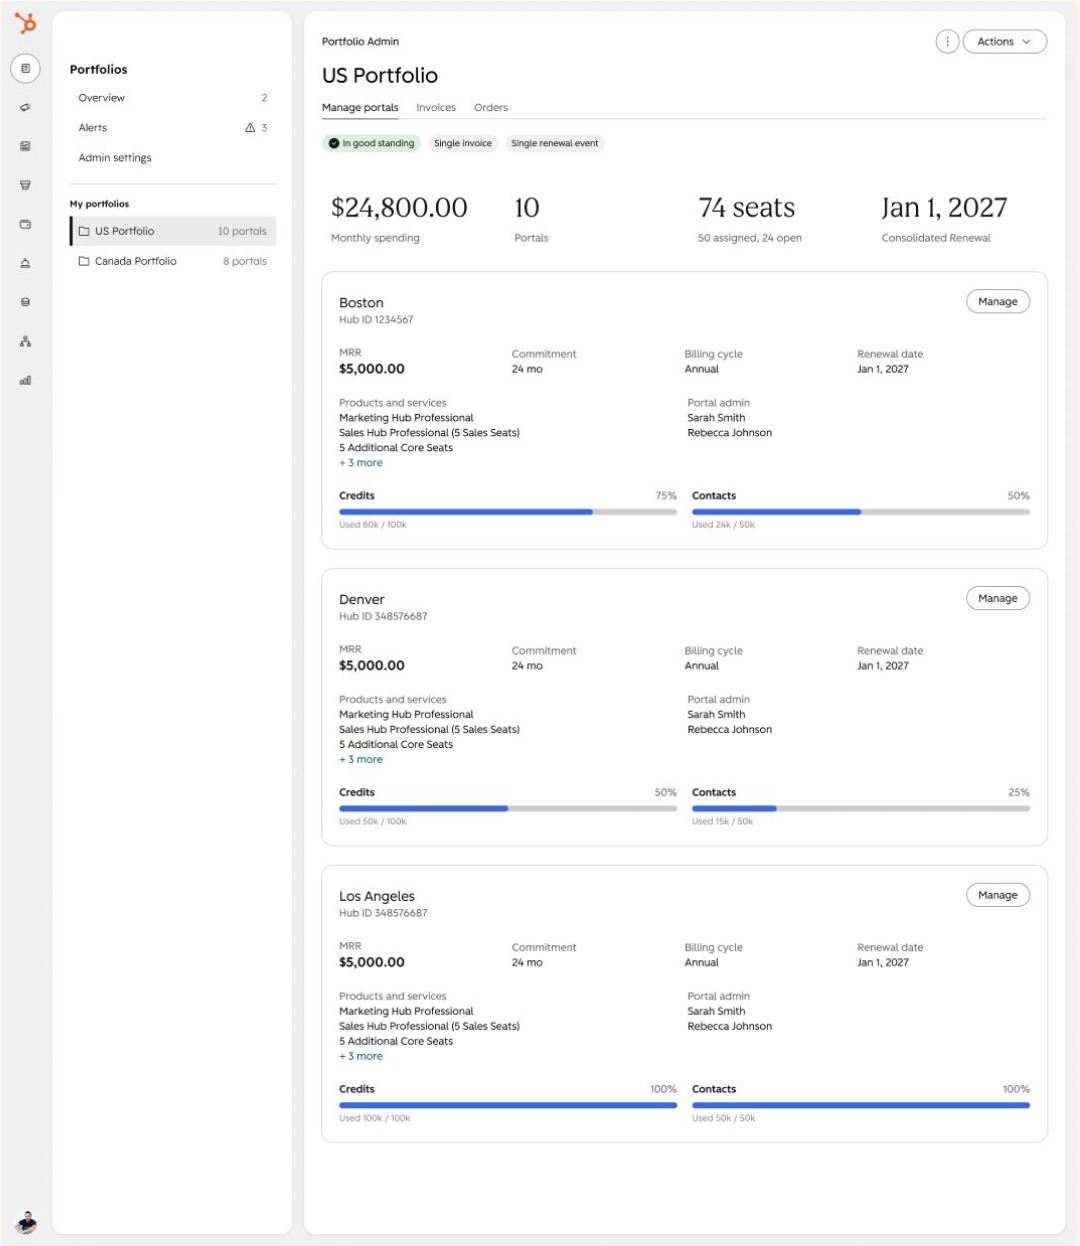Click 'Used 15k / 50k' under Denver Contacts
Image resolution: width=1080 pixels, height=1246 pixels.
[x=723, y=822]
